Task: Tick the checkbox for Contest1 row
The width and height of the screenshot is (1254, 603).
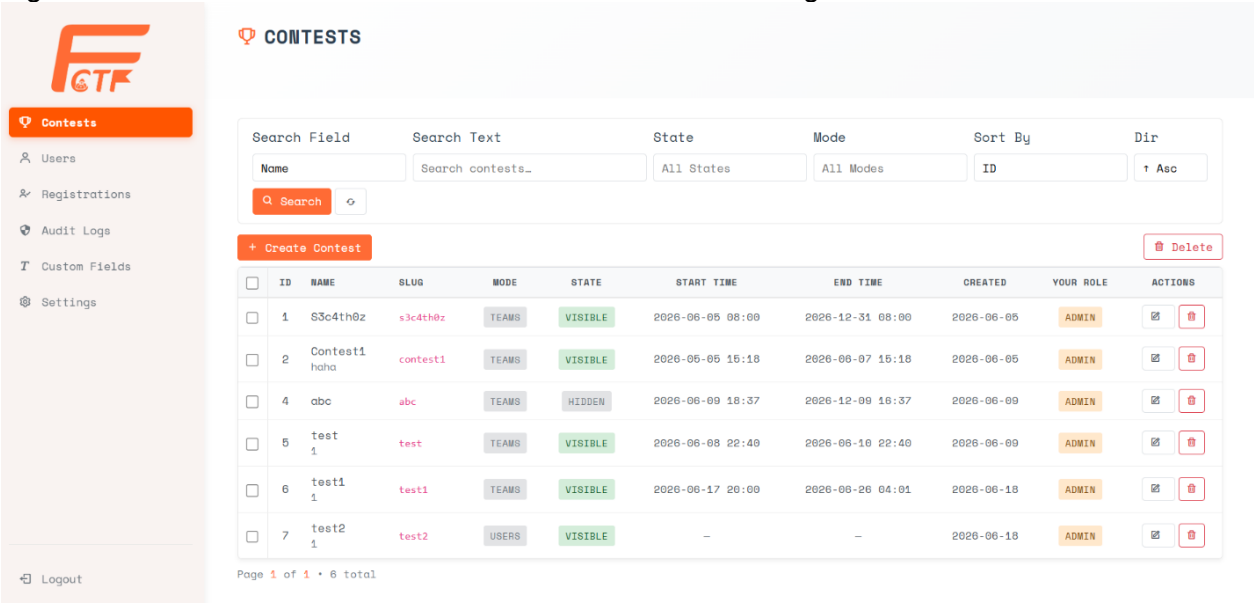Action: 252,360
